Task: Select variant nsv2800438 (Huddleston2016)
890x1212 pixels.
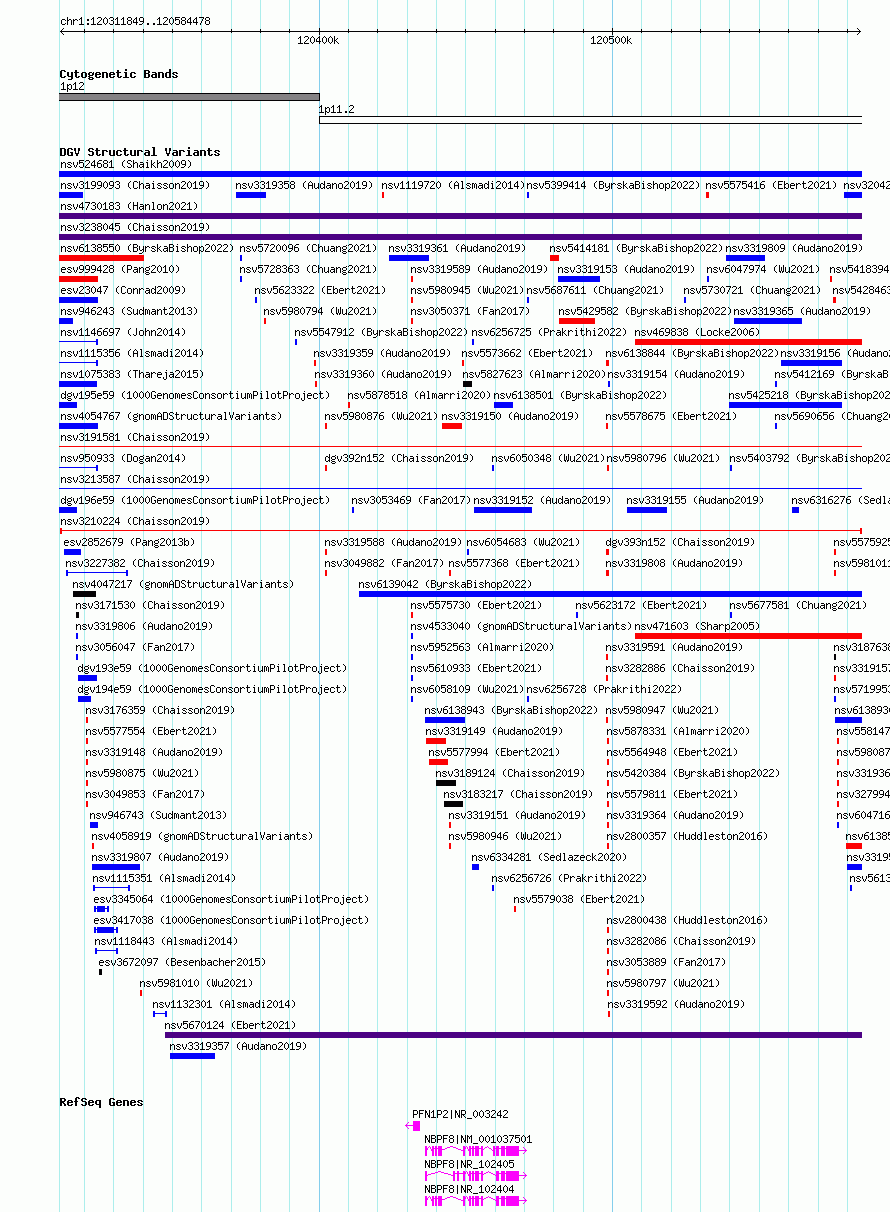Action: point(688,920)
